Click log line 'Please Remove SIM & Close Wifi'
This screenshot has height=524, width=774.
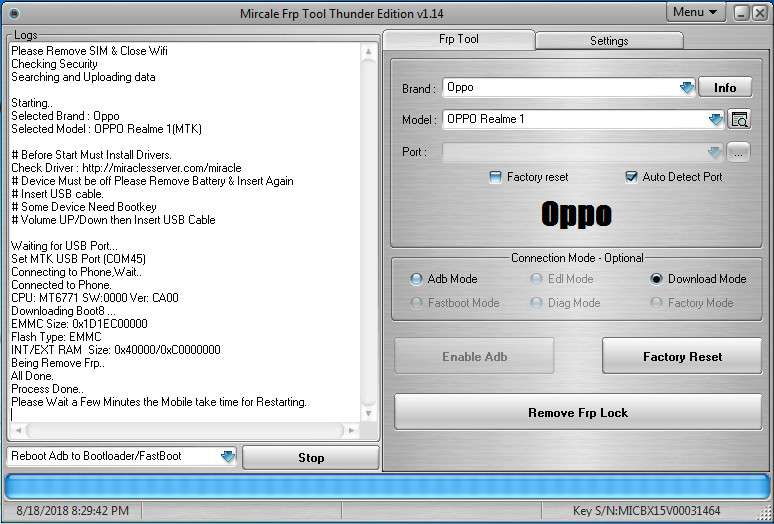tap(89, 51)
